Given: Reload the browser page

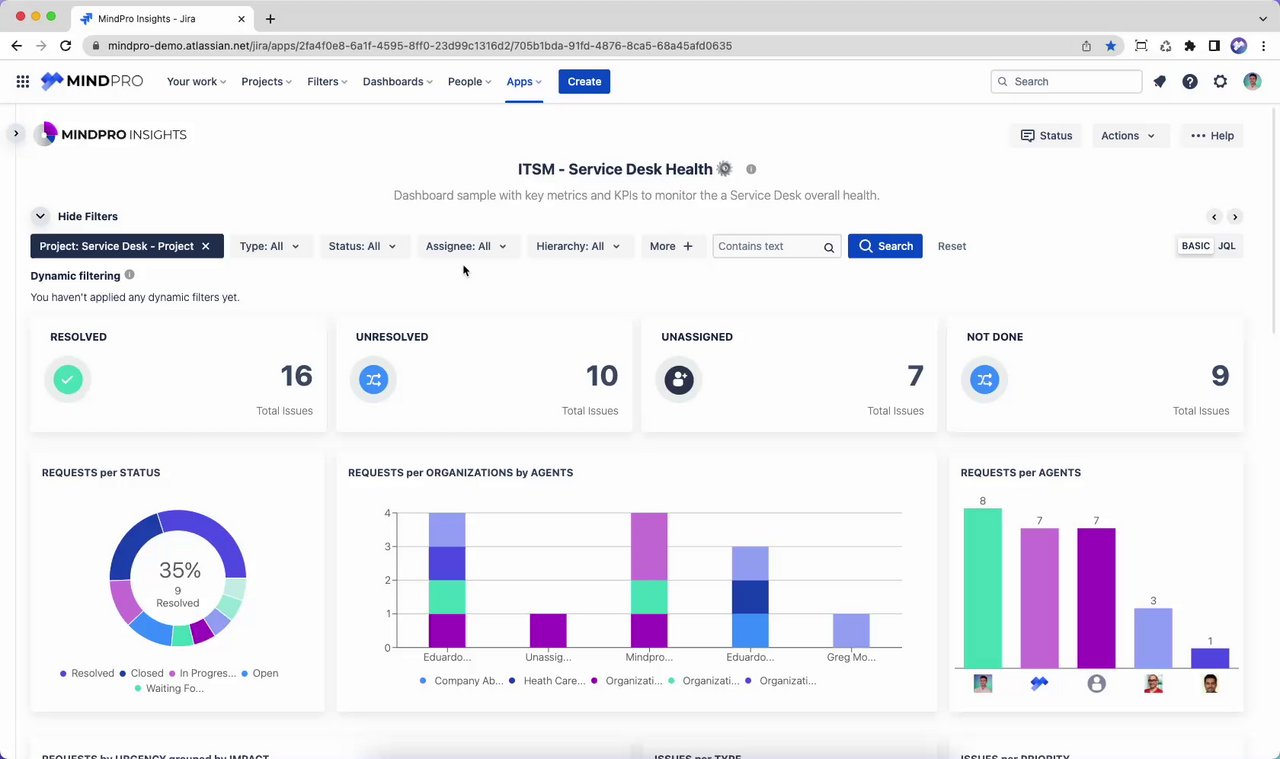Looking at the screenshot, I should pyautogui.click(x=66, y=46).
